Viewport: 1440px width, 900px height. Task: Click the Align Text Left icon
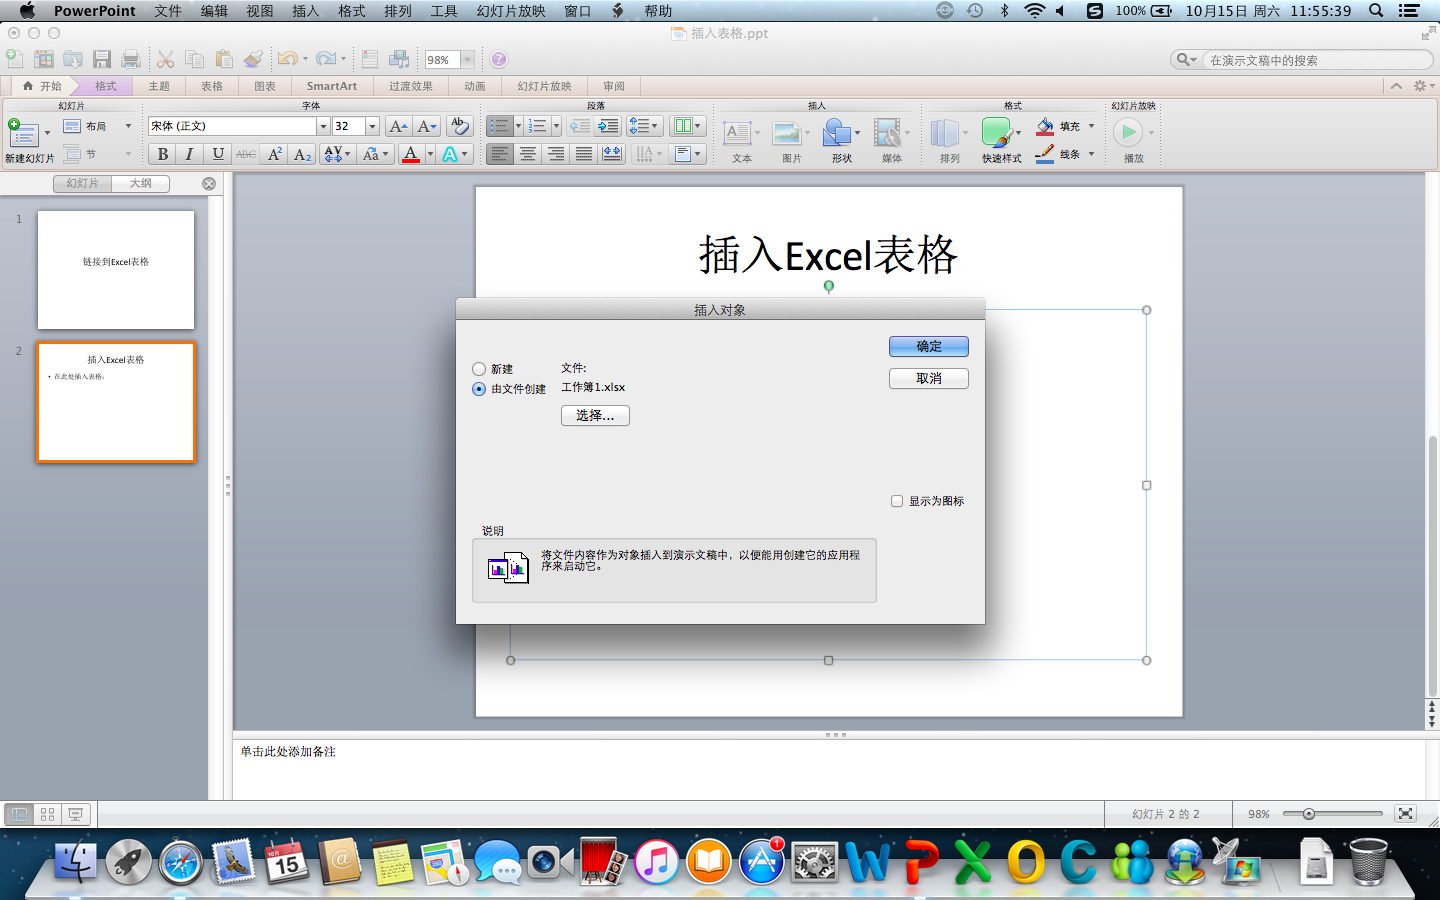(x=499, y=154)
